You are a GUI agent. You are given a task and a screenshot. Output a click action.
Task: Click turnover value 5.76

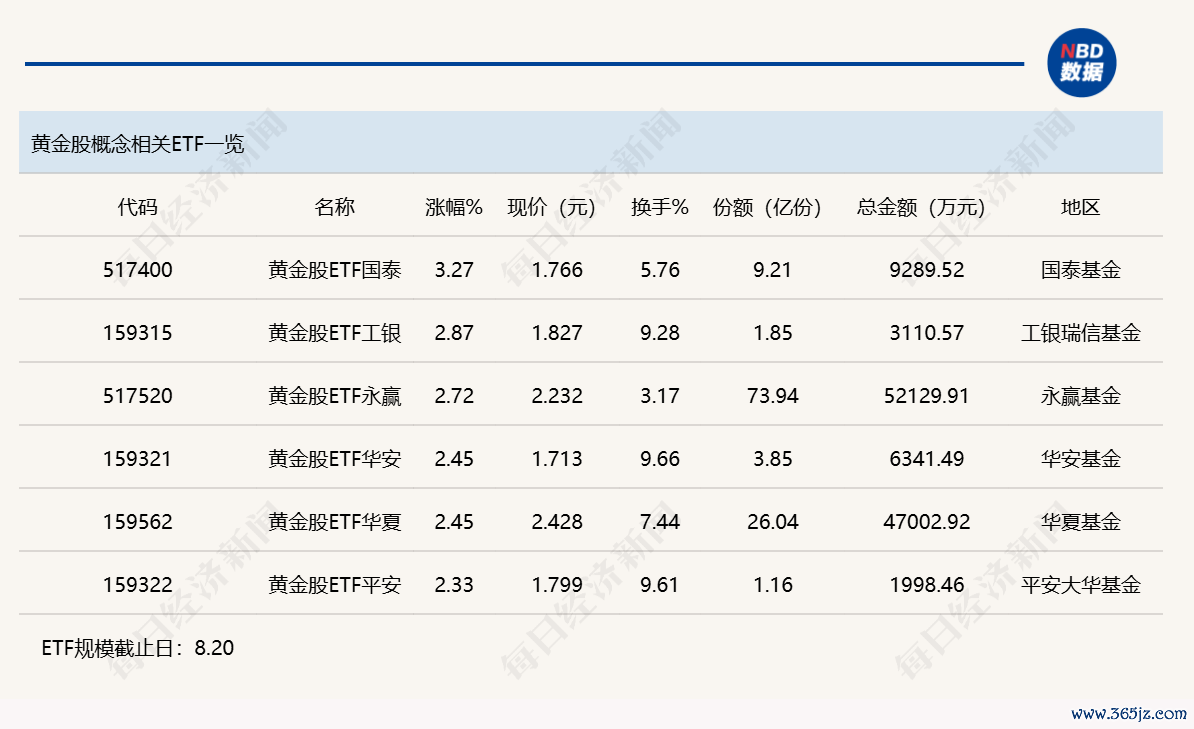(x=659, y=270)
